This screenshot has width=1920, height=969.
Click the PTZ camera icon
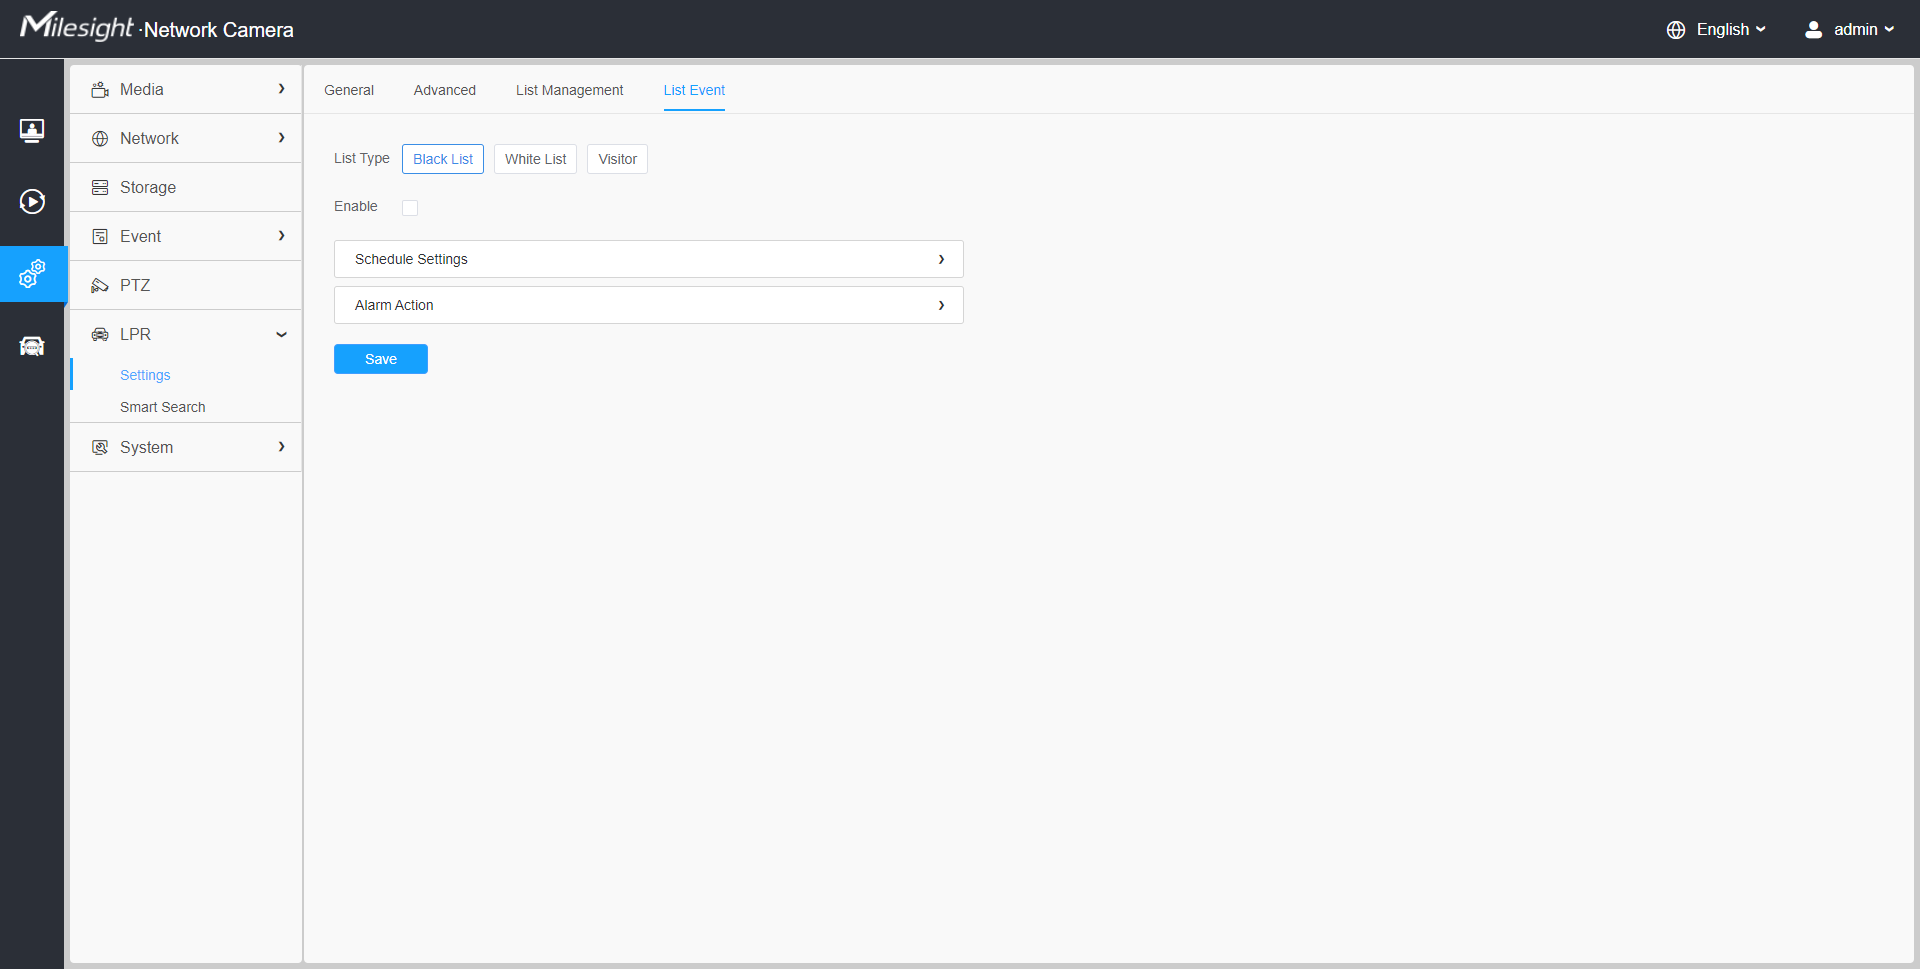click(100, 286)
